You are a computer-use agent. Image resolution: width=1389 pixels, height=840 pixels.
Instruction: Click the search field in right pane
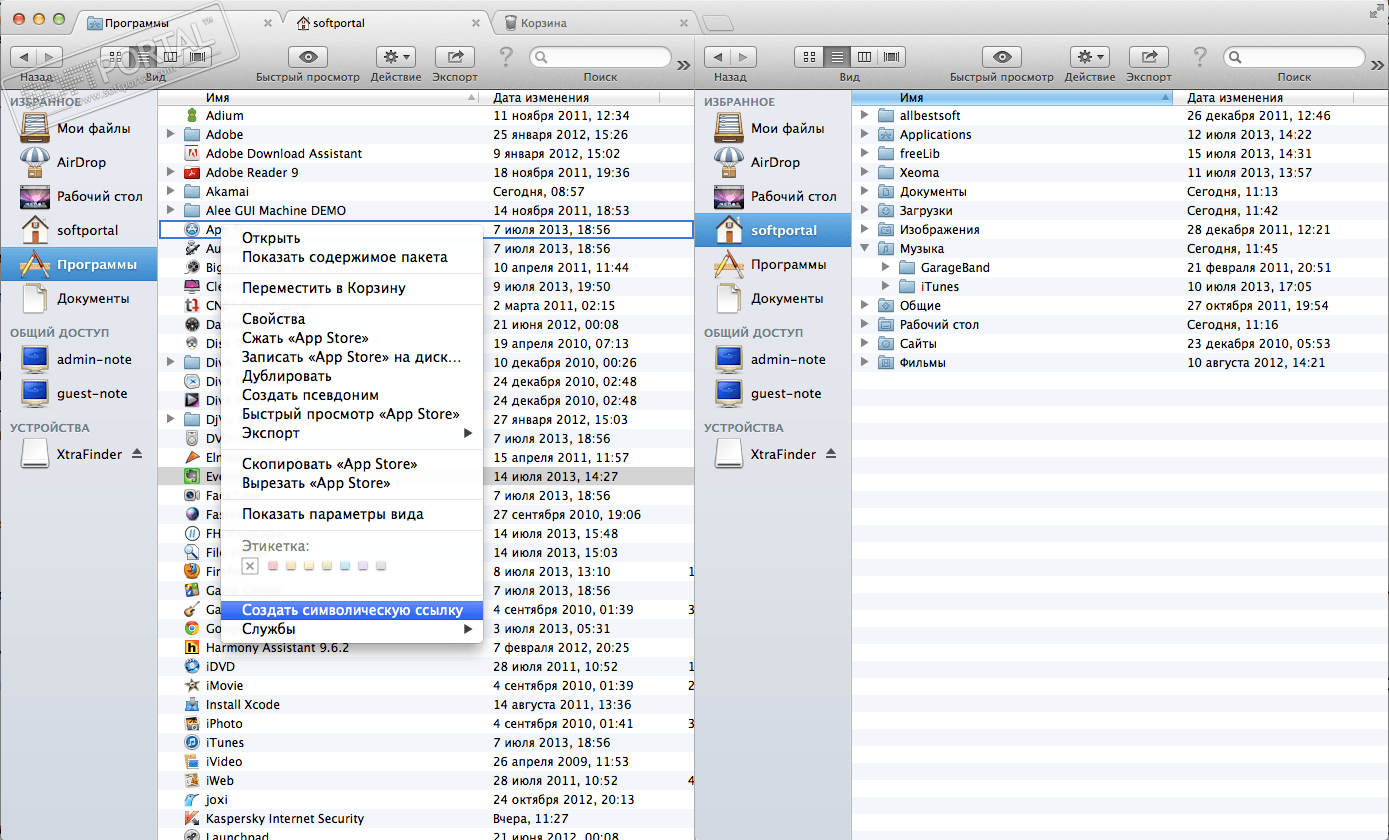click(x=1295, y=57)
